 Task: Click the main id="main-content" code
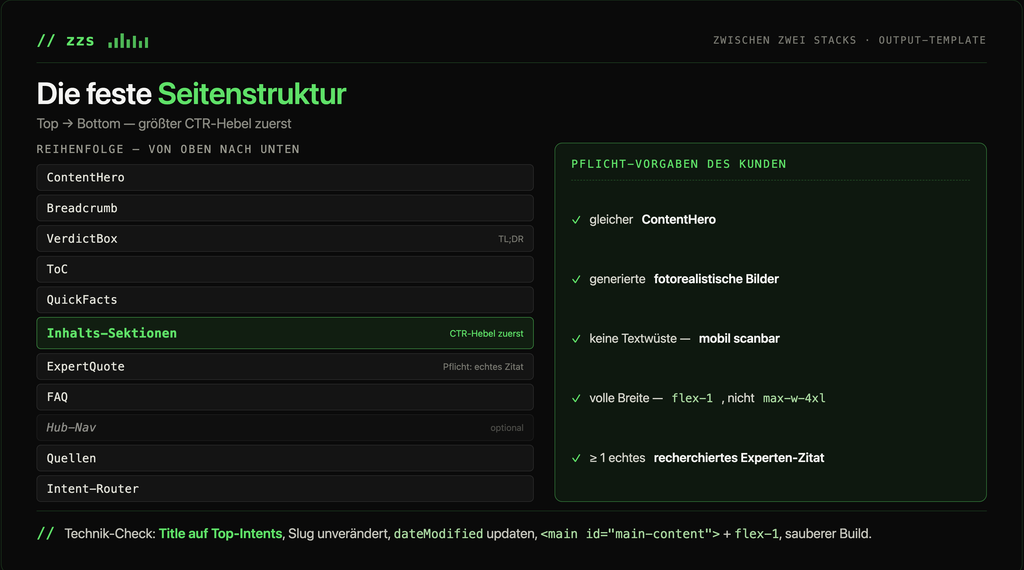[630, 534]
